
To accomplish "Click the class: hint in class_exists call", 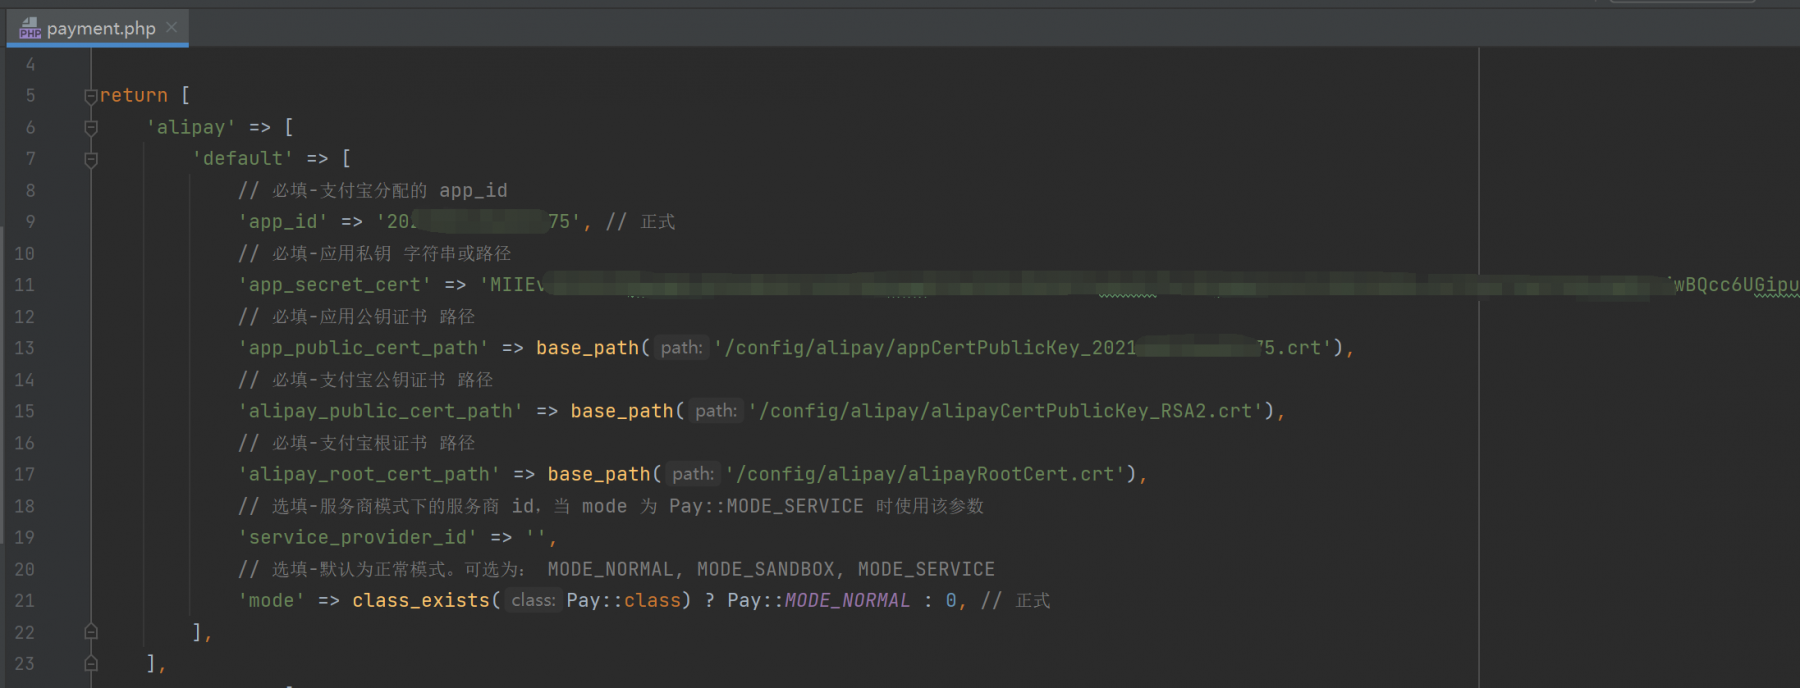I will click(x=533, y=600).
